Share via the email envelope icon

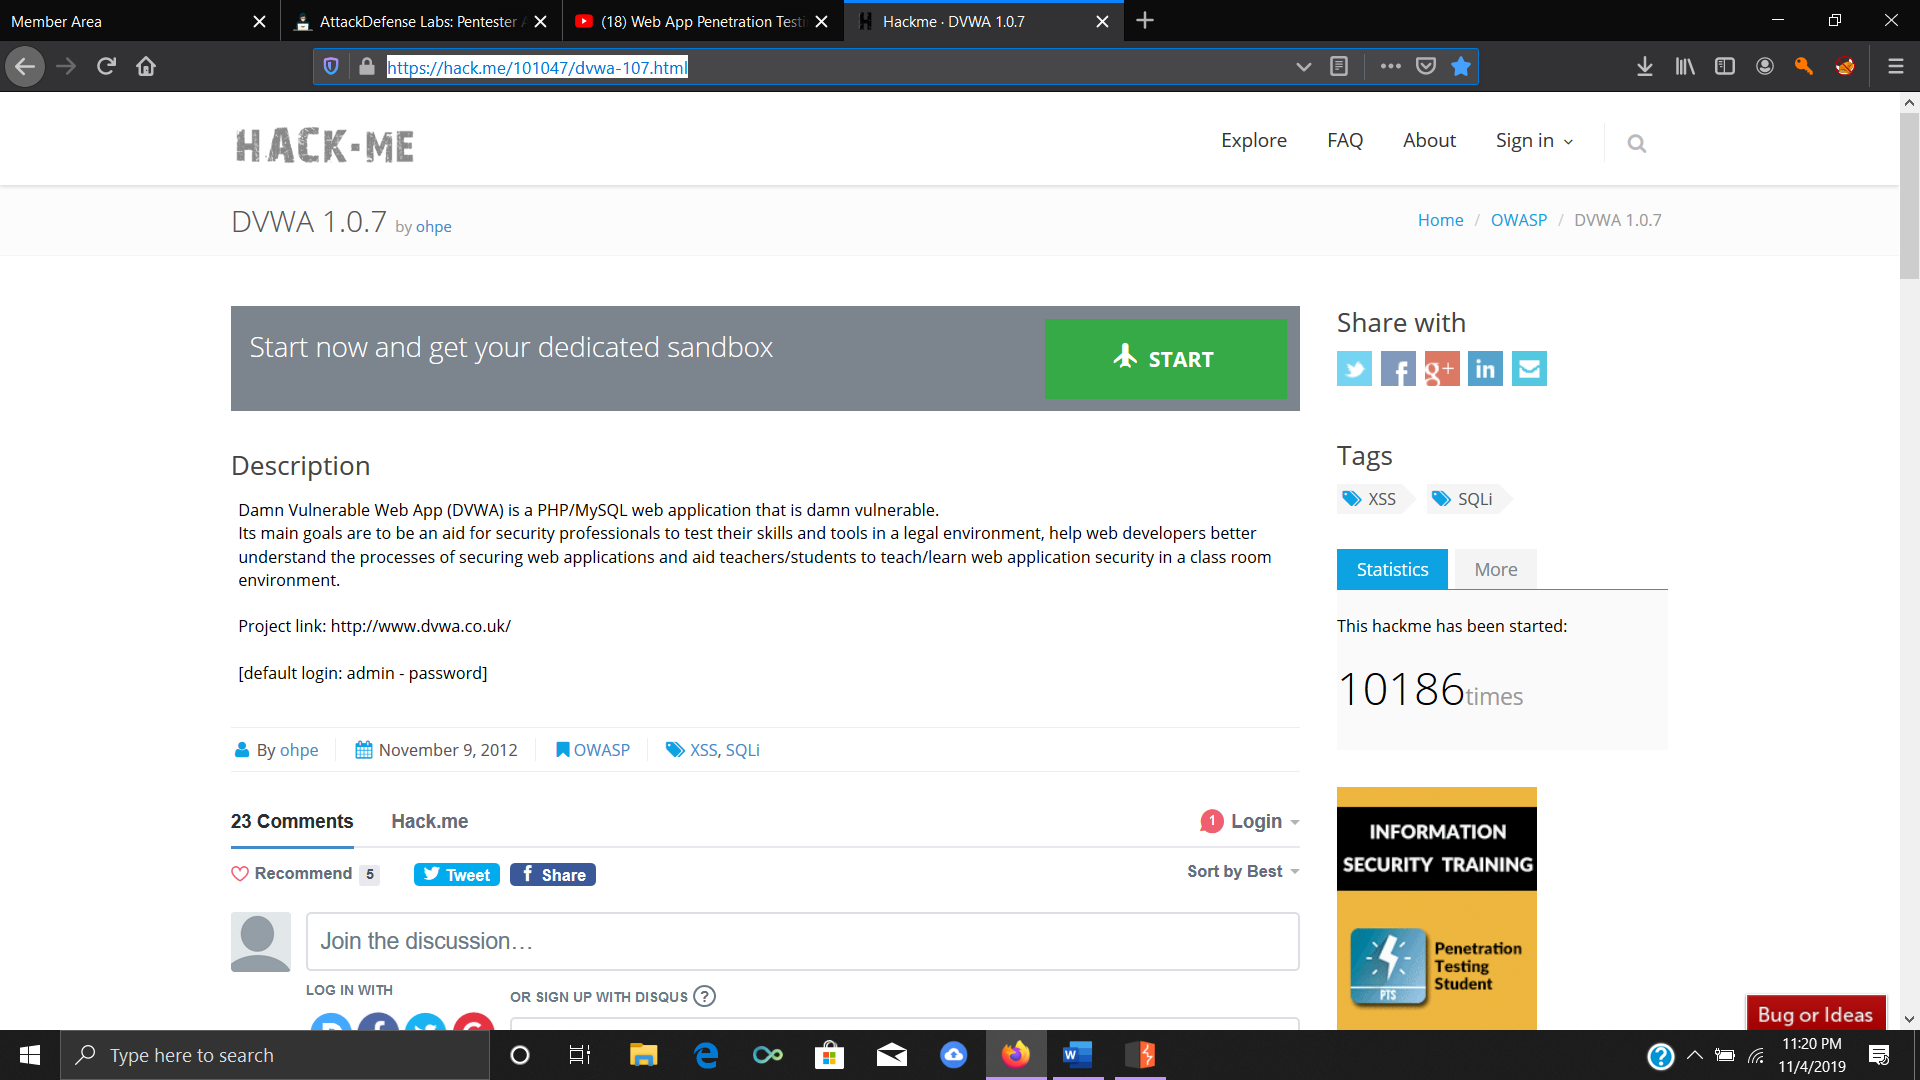pyautogui.click(x=1529, y=369)
